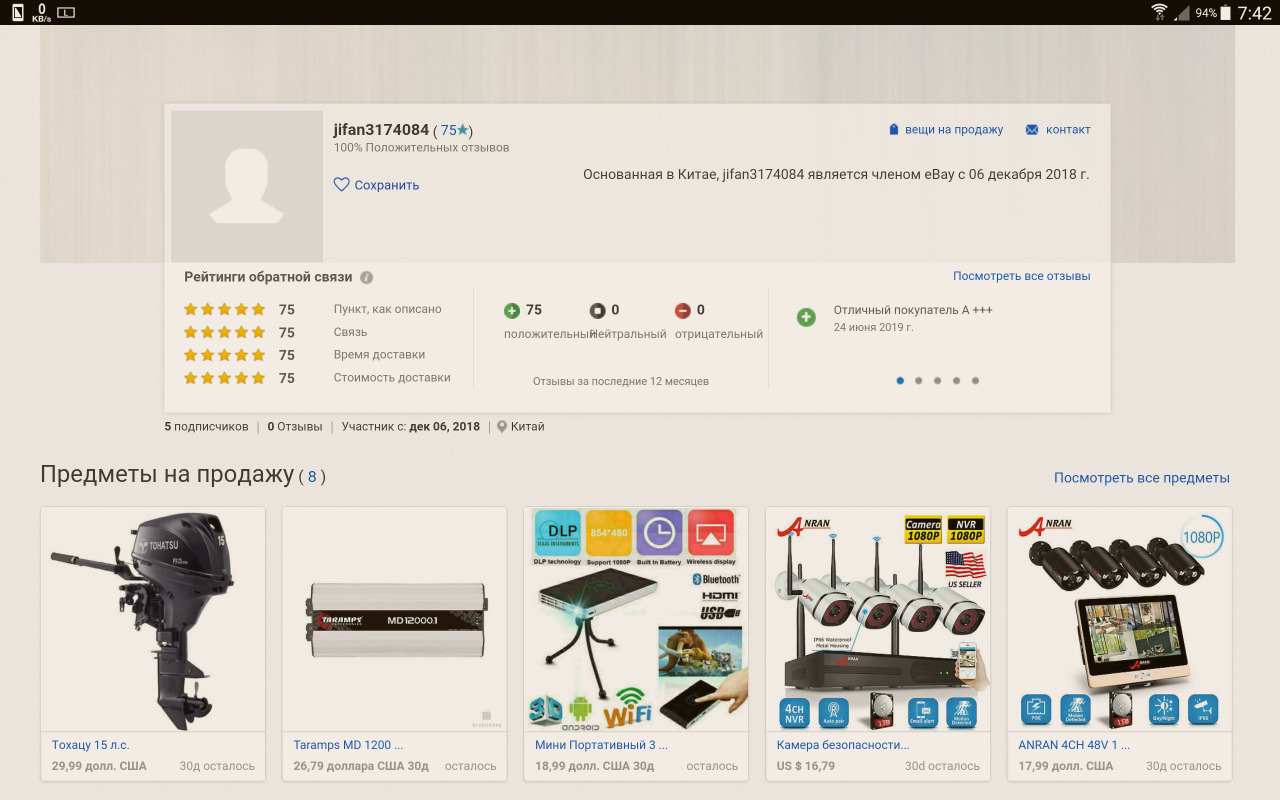
Task: Select the last feedback carousel dot
Action: click(975, 381)
